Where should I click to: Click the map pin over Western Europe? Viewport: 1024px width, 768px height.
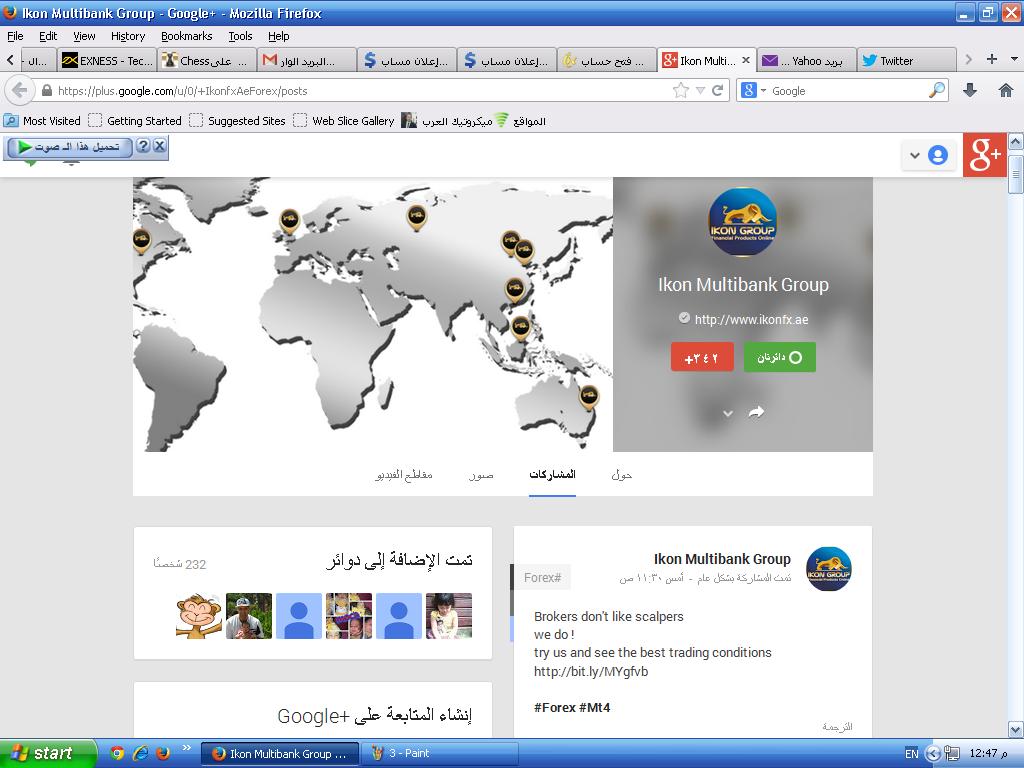coord(289,221)
